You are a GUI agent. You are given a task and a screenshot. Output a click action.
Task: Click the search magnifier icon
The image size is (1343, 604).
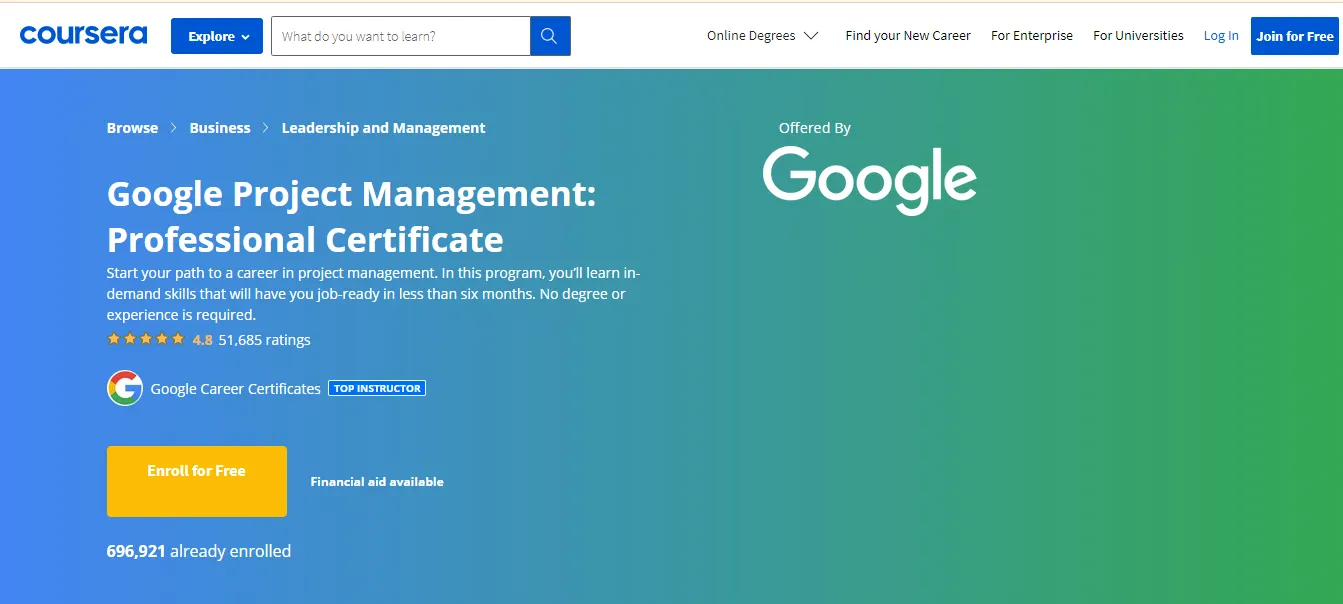549,35
